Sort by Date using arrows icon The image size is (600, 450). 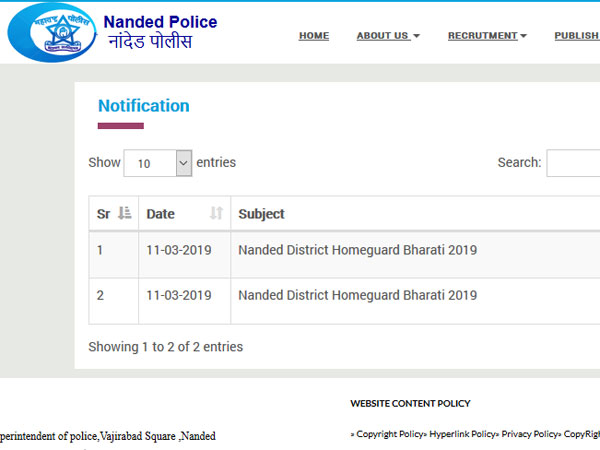pos(216,213)
